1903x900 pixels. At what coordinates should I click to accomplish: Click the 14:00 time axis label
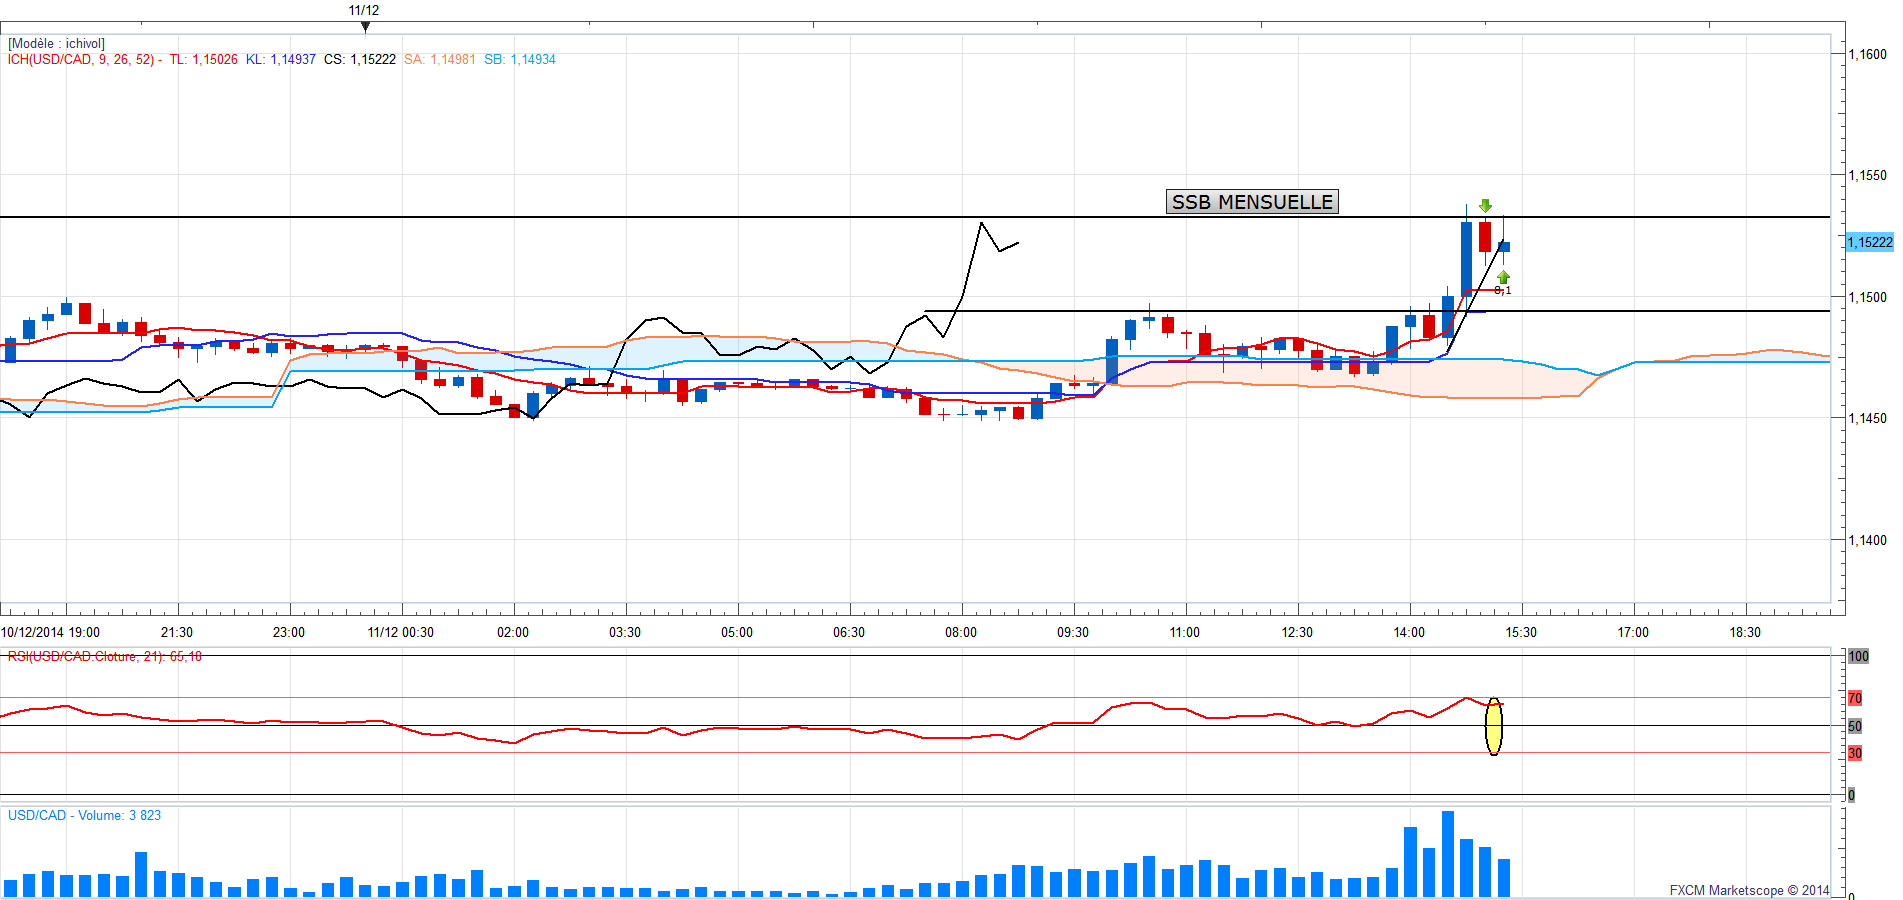[x=1409, y=632]
